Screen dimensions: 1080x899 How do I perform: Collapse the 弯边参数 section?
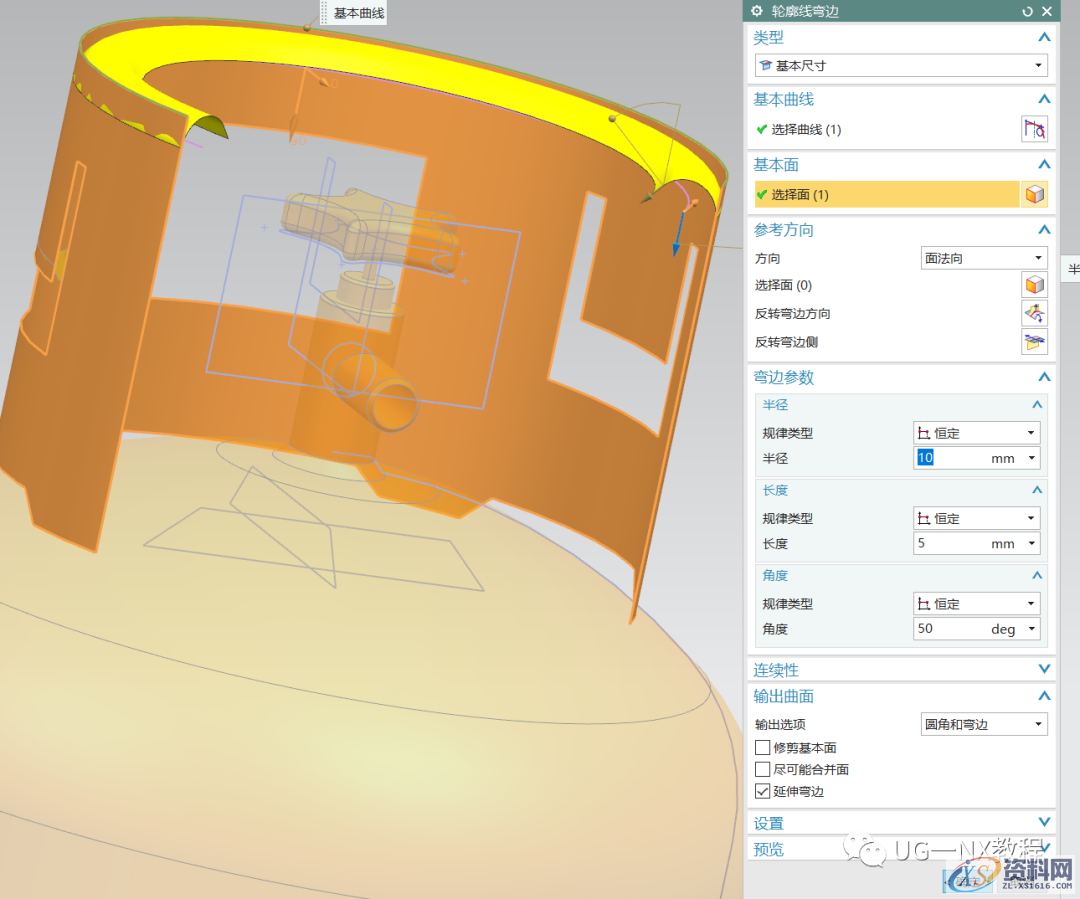[x=1044, y=377]
